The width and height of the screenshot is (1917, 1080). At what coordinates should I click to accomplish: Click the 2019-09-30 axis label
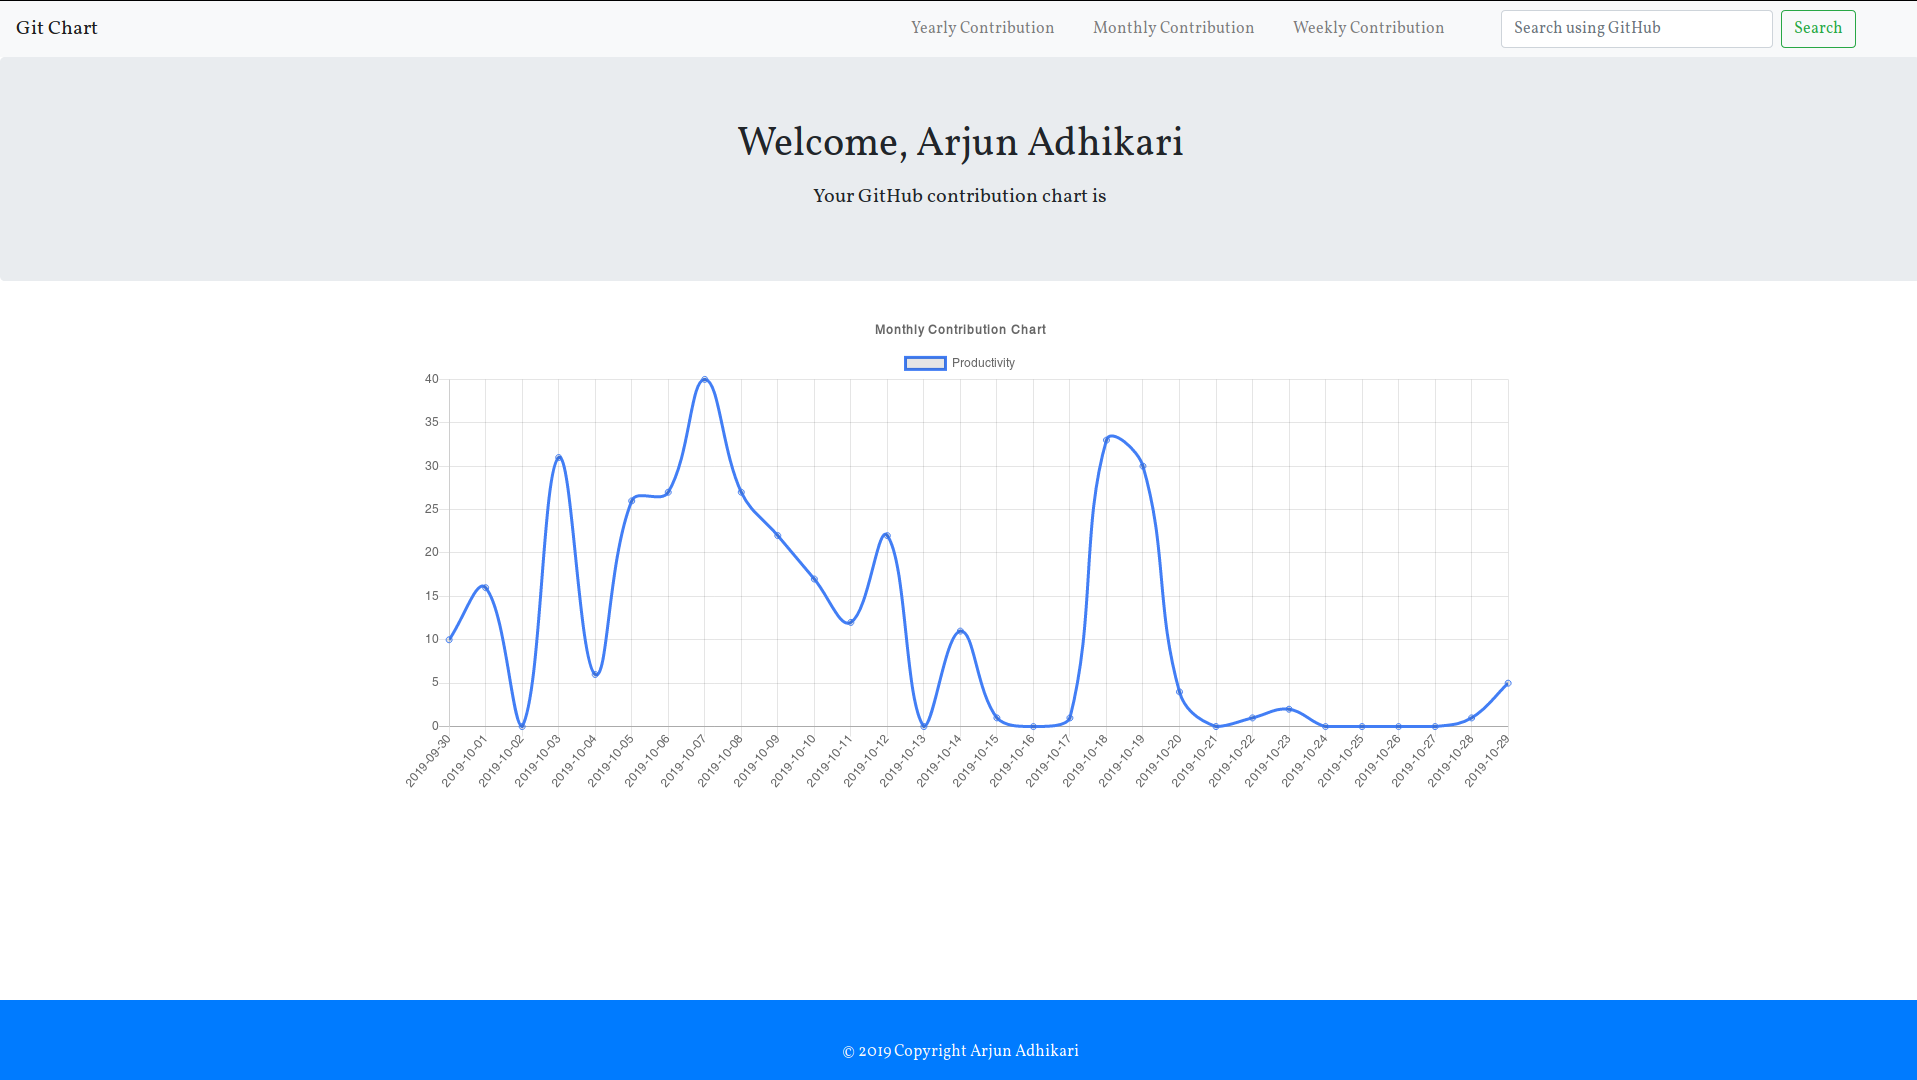click(429, 761)
